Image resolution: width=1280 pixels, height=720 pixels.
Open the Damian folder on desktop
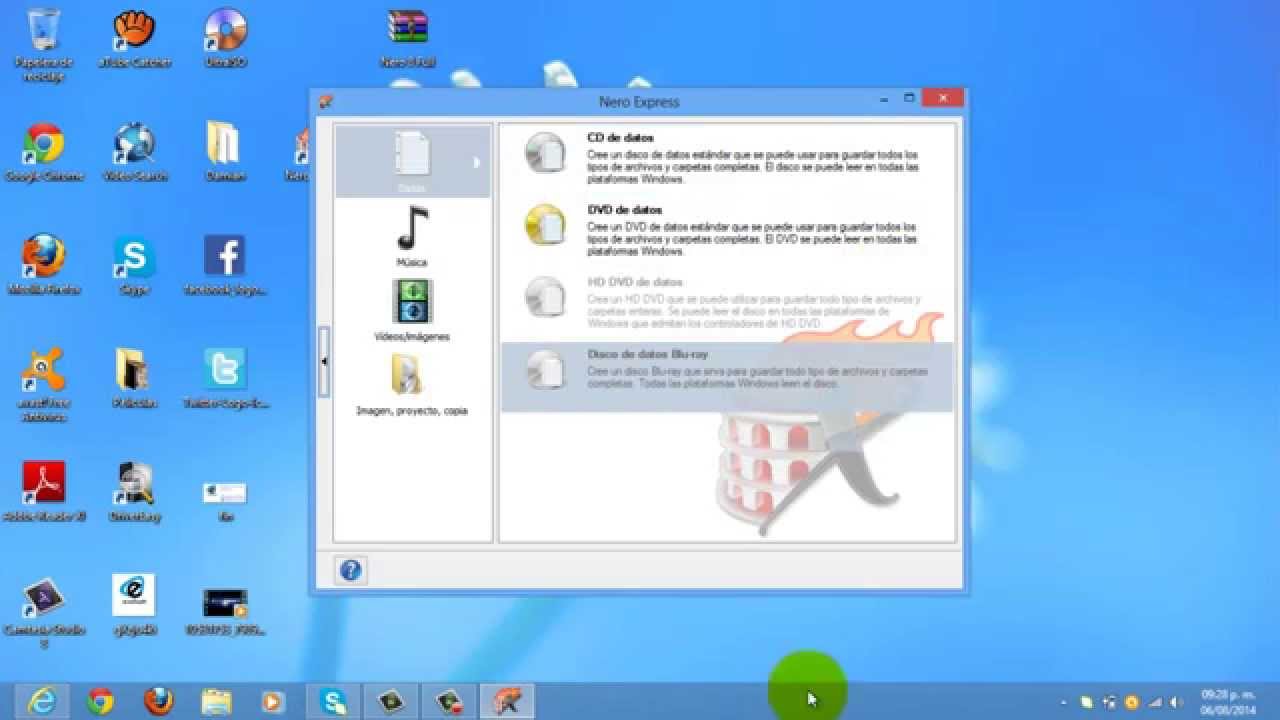[224, 153]
